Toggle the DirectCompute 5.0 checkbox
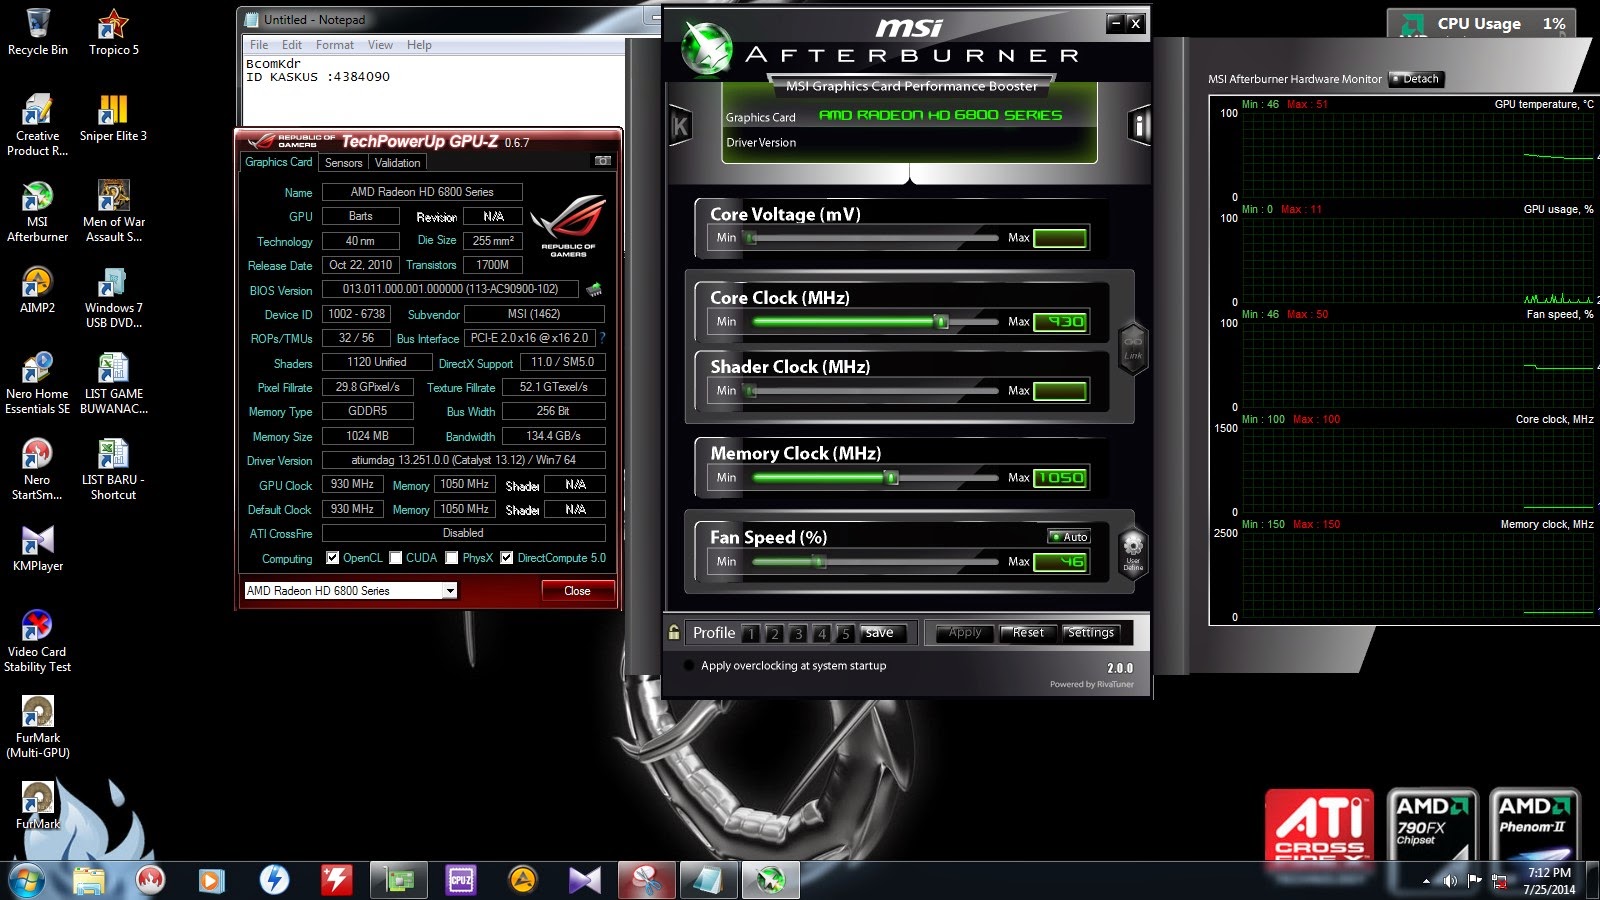 point(507,558)
